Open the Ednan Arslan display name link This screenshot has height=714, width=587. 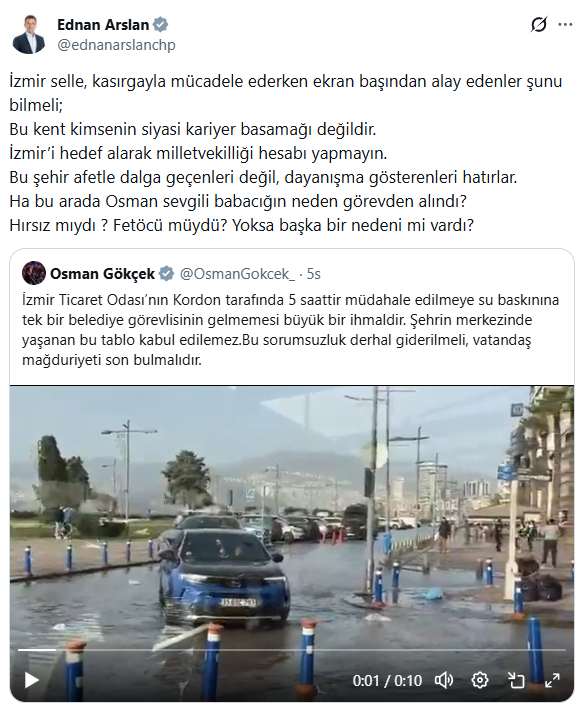pyautogui.click(x=103, y=25)
